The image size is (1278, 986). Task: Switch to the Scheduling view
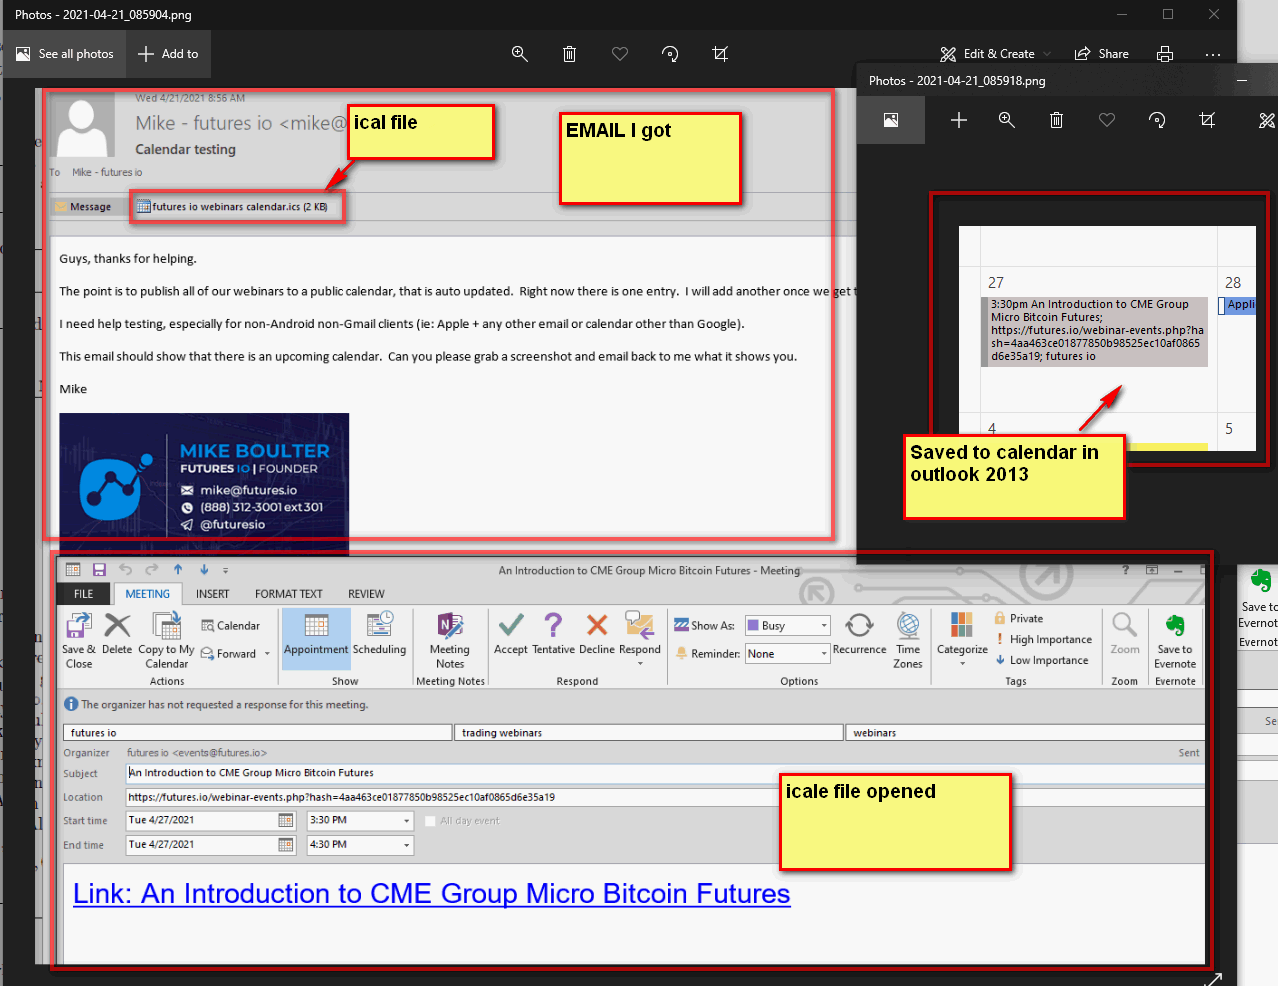tap(380, 635)
